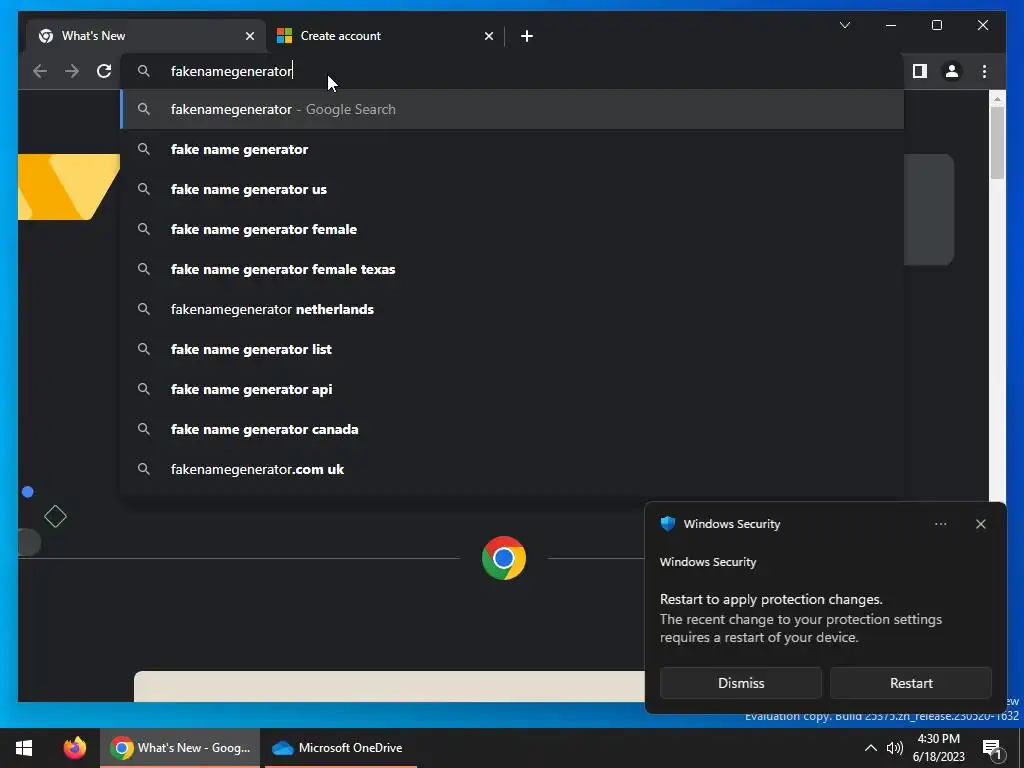
Task: Pick 'fake name generator female texas'
Action: pos(513,269)
